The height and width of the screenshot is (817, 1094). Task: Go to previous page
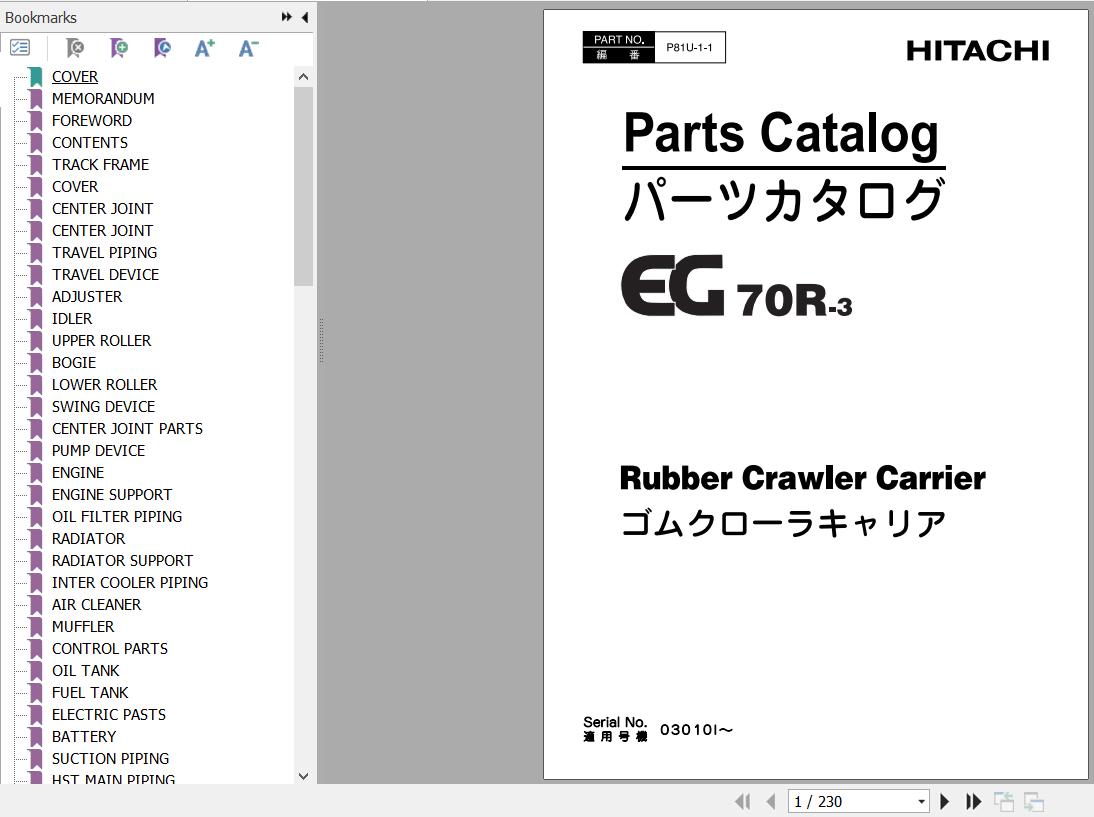[x=771, y=802]
